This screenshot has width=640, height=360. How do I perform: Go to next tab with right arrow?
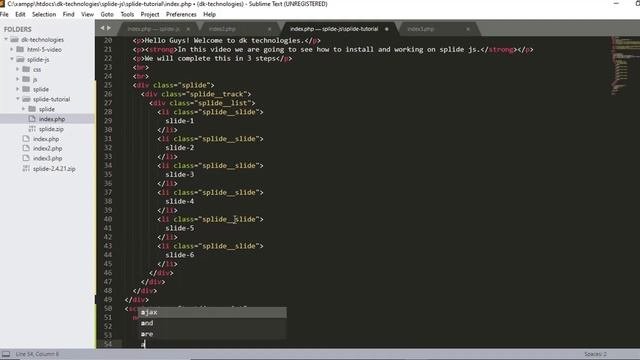[109, 28]
